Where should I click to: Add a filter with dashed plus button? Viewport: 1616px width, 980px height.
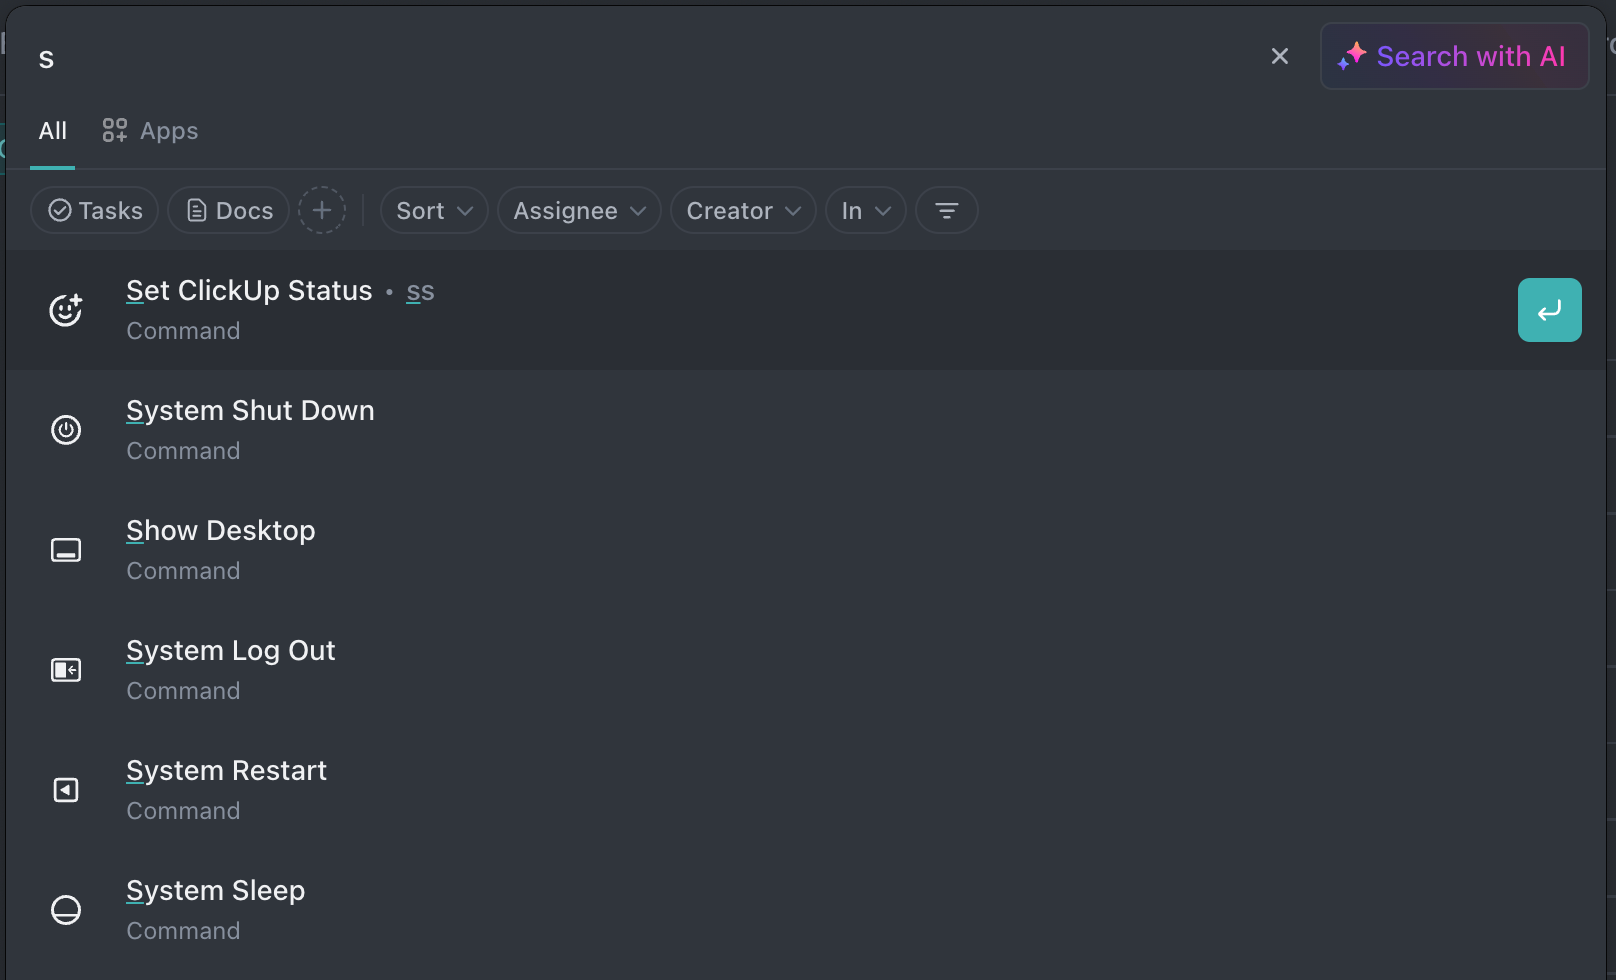click(322, 210)
